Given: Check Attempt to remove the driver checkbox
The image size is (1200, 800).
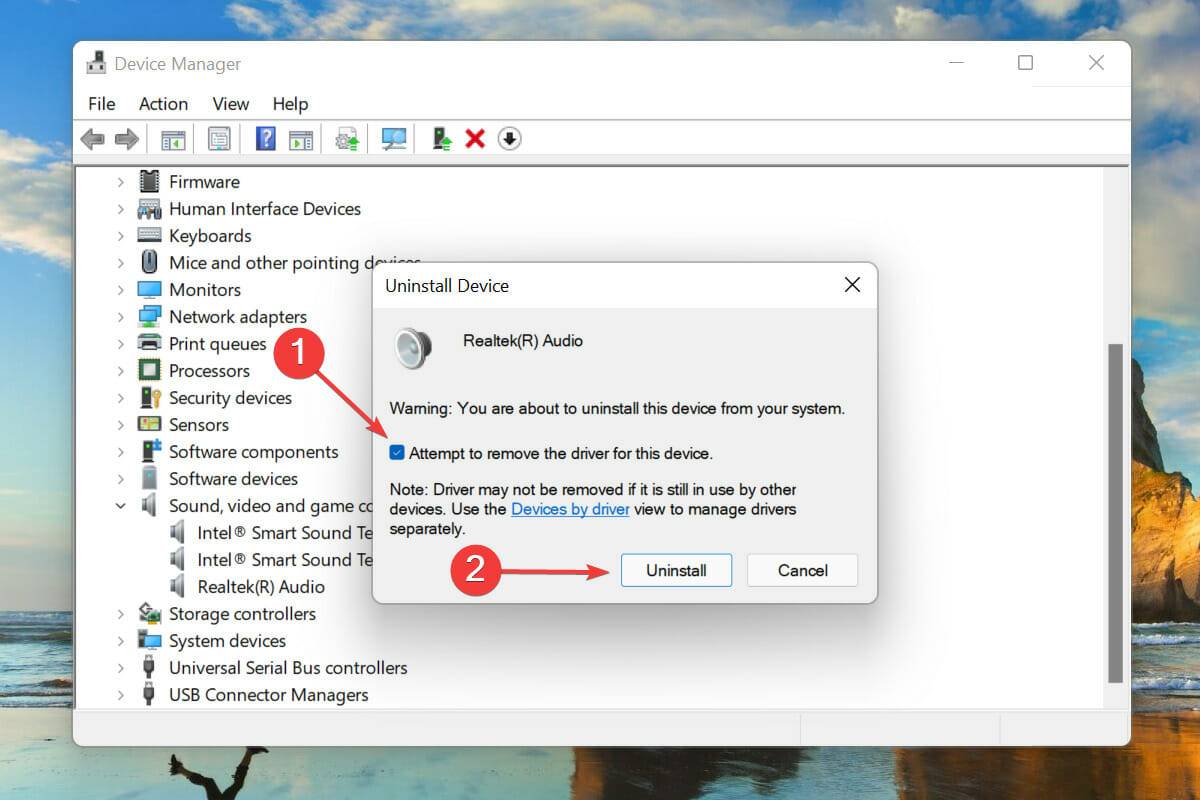Looking at the screenshot, I should pos(397,452).
